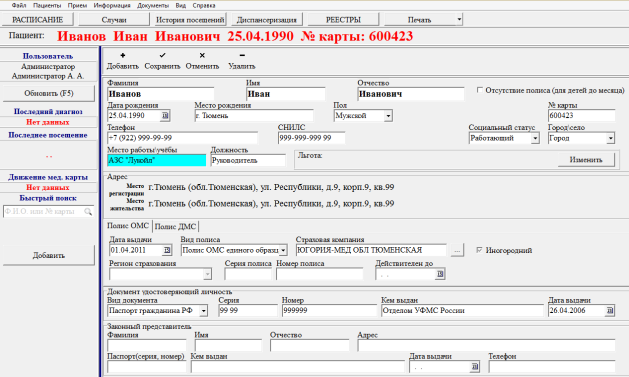Image resolution: width=629 pixels, height=377 pixels.
Task: Click the Кем выдан field Отделом УФМС
Action: (x=462, y=311)
